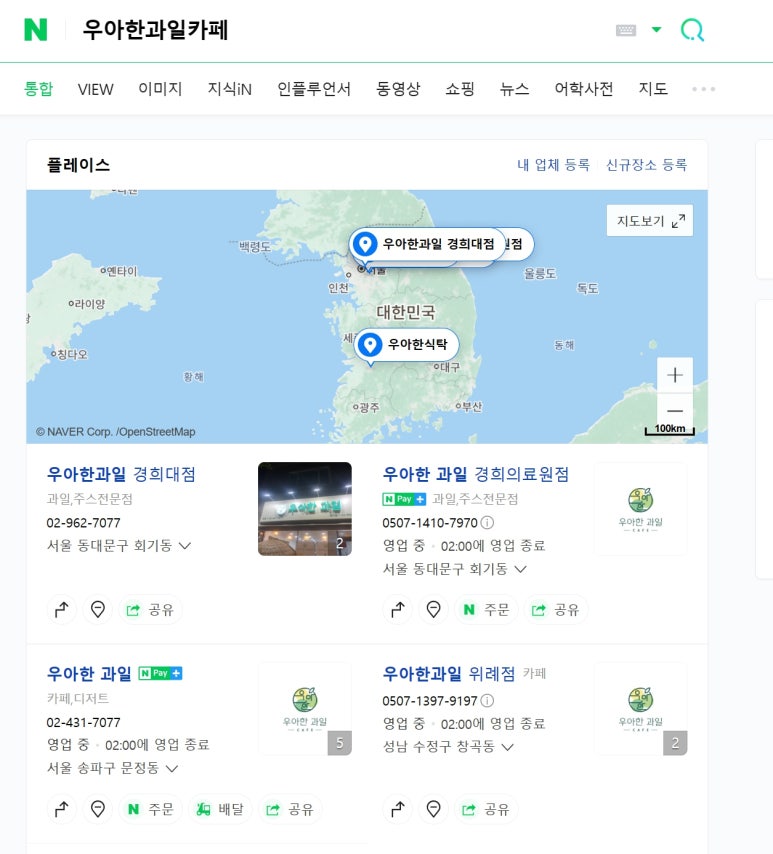
Task: Click the N Pay badge on 경희의료원점
Action: [404, 499]
